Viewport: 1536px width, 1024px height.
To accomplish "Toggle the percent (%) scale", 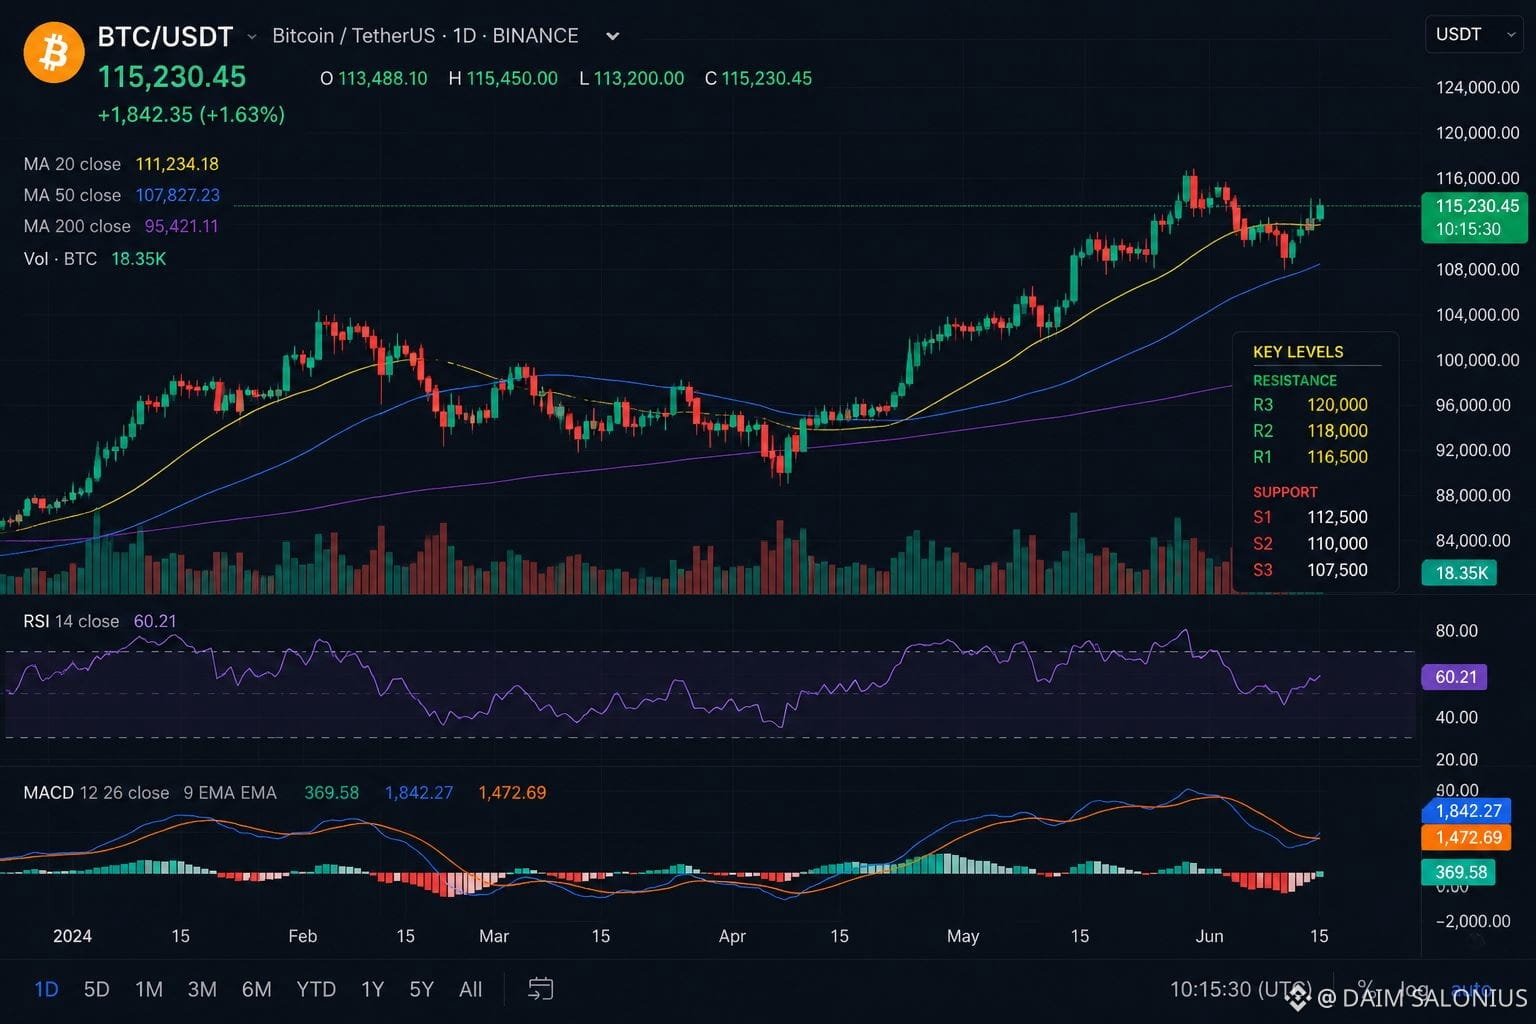I will pos(1365,989).
